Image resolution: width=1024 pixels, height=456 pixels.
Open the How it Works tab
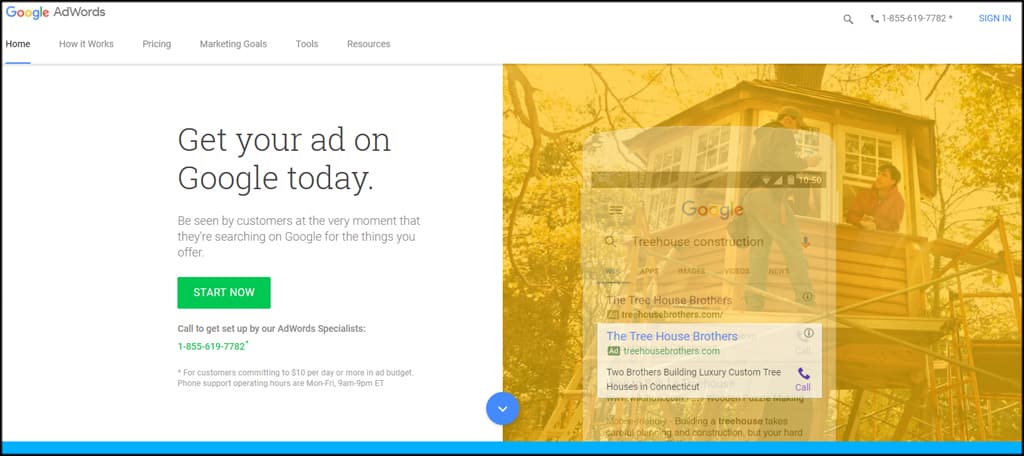coord(86,44)
